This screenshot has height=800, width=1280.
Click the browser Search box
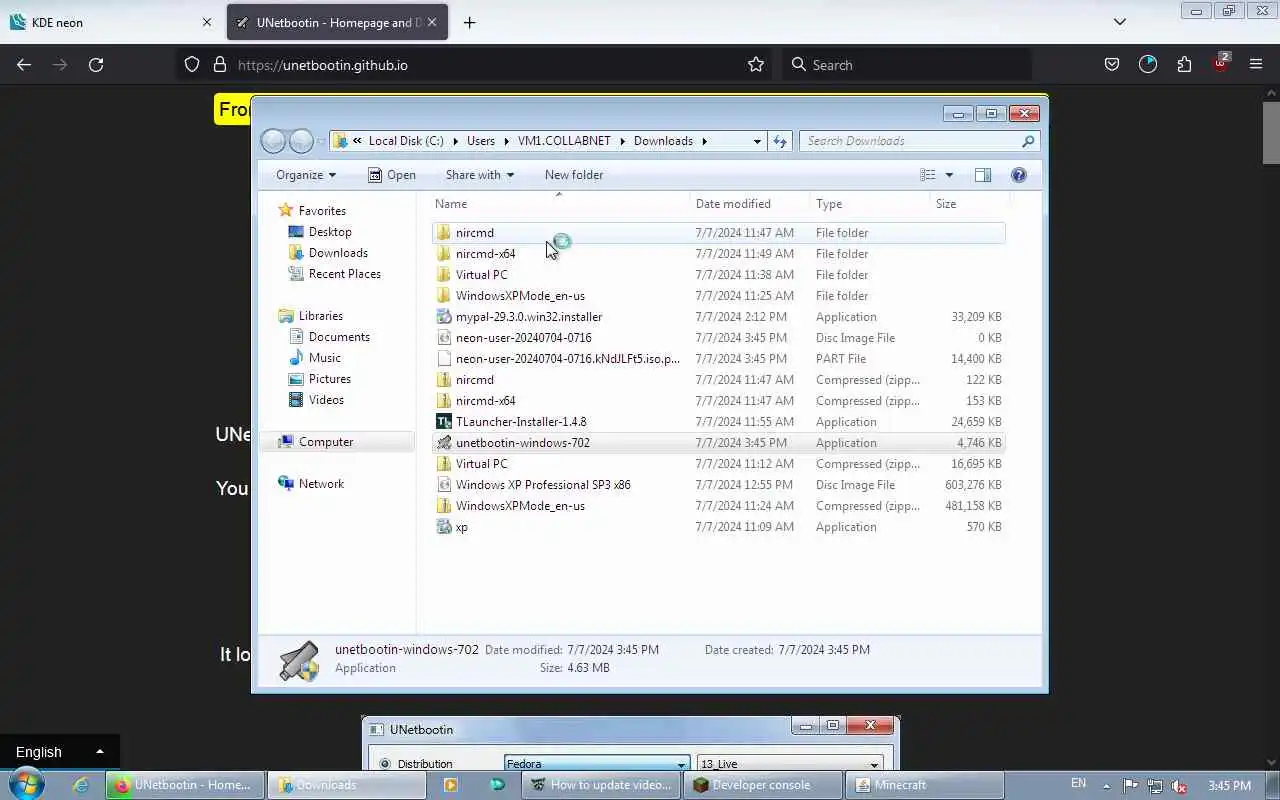[x=907, y=65]
